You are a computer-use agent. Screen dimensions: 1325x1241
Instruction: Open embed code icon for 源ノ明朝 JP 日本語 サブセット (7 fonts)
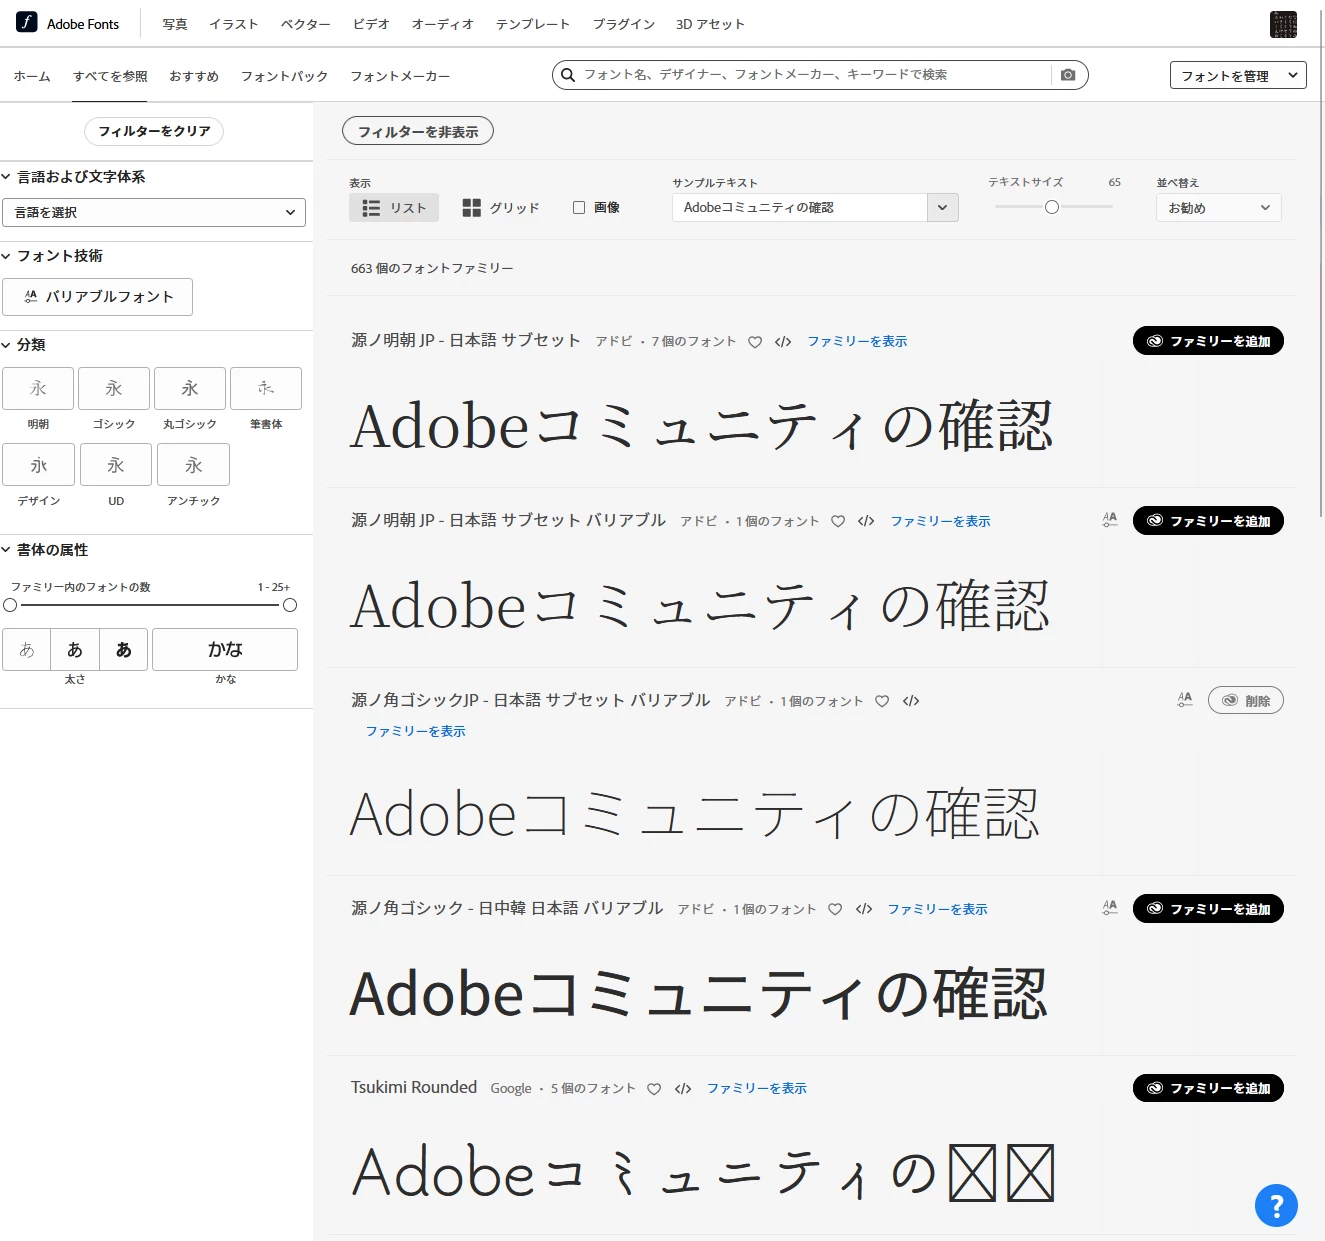click(x=783, y=342)
